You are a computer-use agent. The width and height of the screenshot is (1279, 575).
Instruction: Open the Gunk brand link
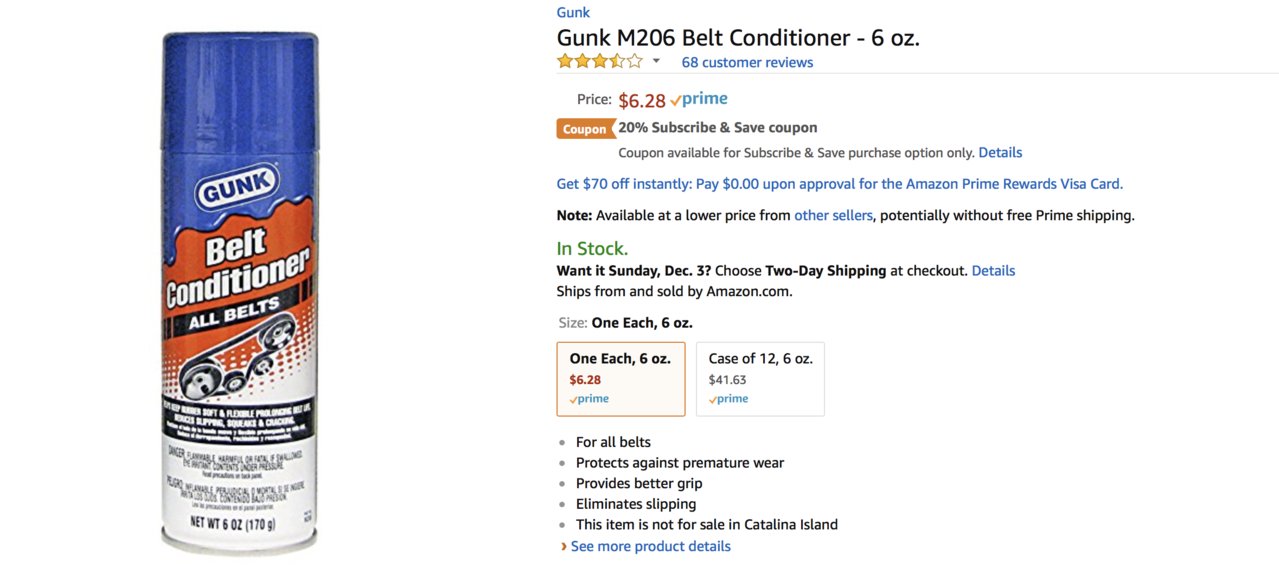click(573, 13)
